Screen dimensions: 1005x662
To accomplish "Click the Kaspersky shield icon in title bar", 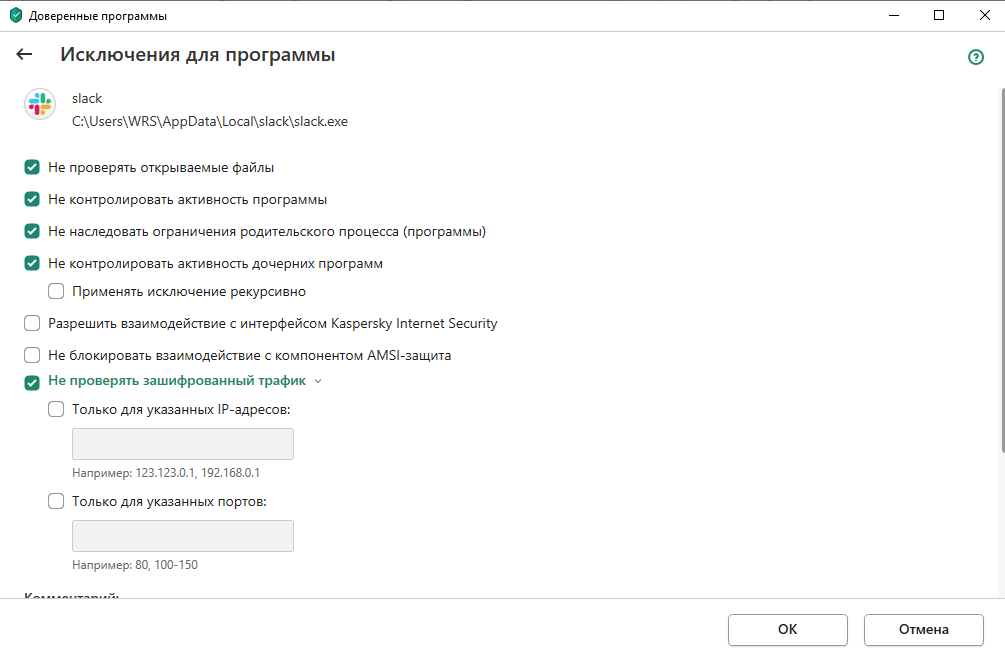I will coord(16,15).
